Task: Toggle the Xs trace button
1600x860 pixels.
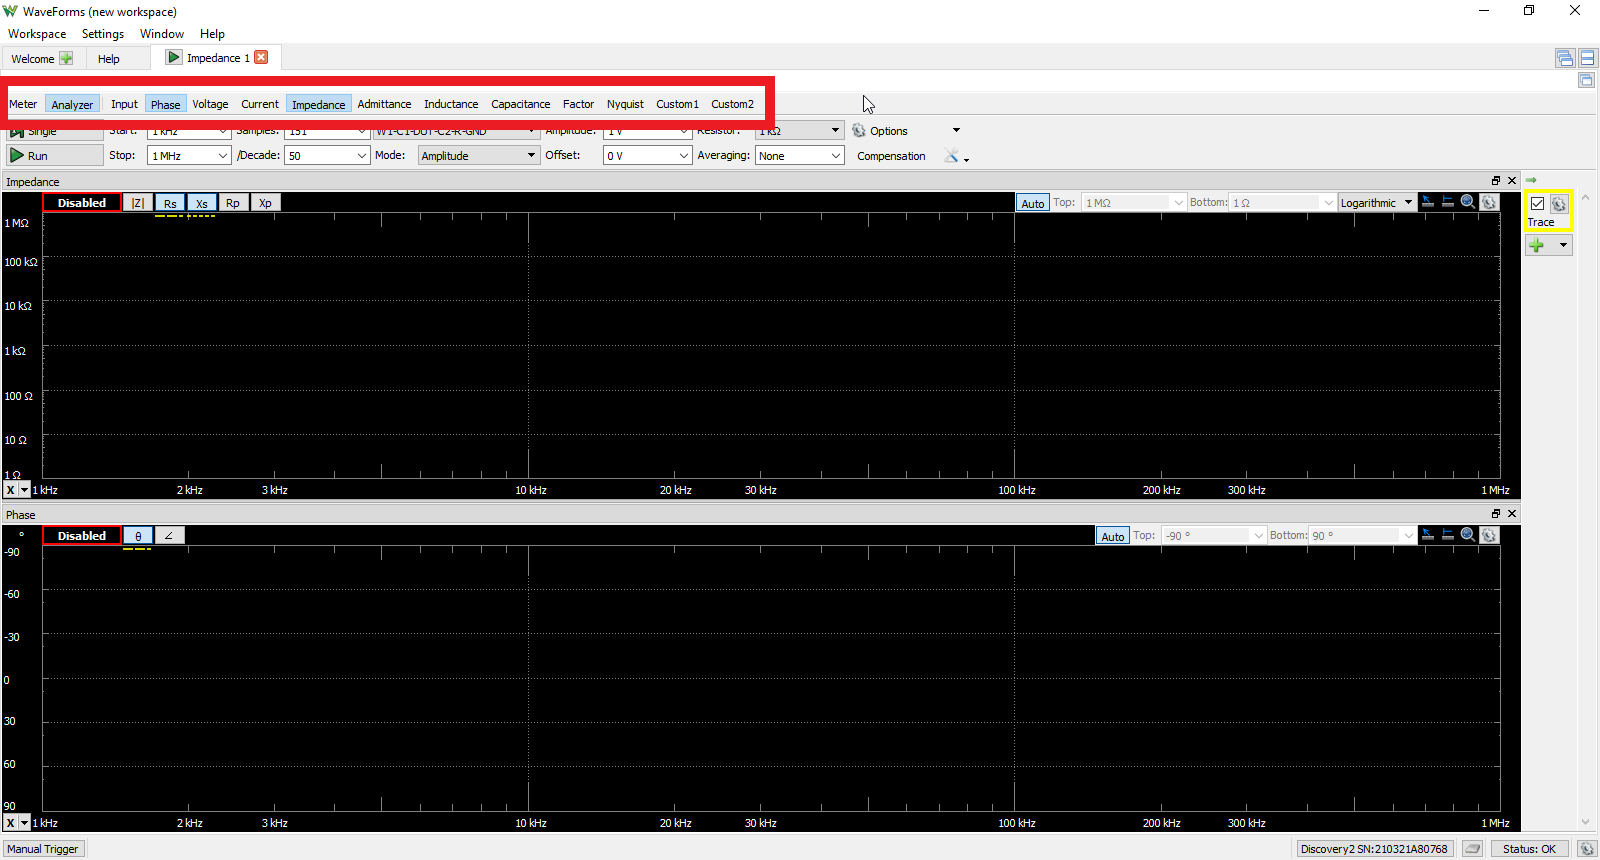Action: click(x=202, y=203)
